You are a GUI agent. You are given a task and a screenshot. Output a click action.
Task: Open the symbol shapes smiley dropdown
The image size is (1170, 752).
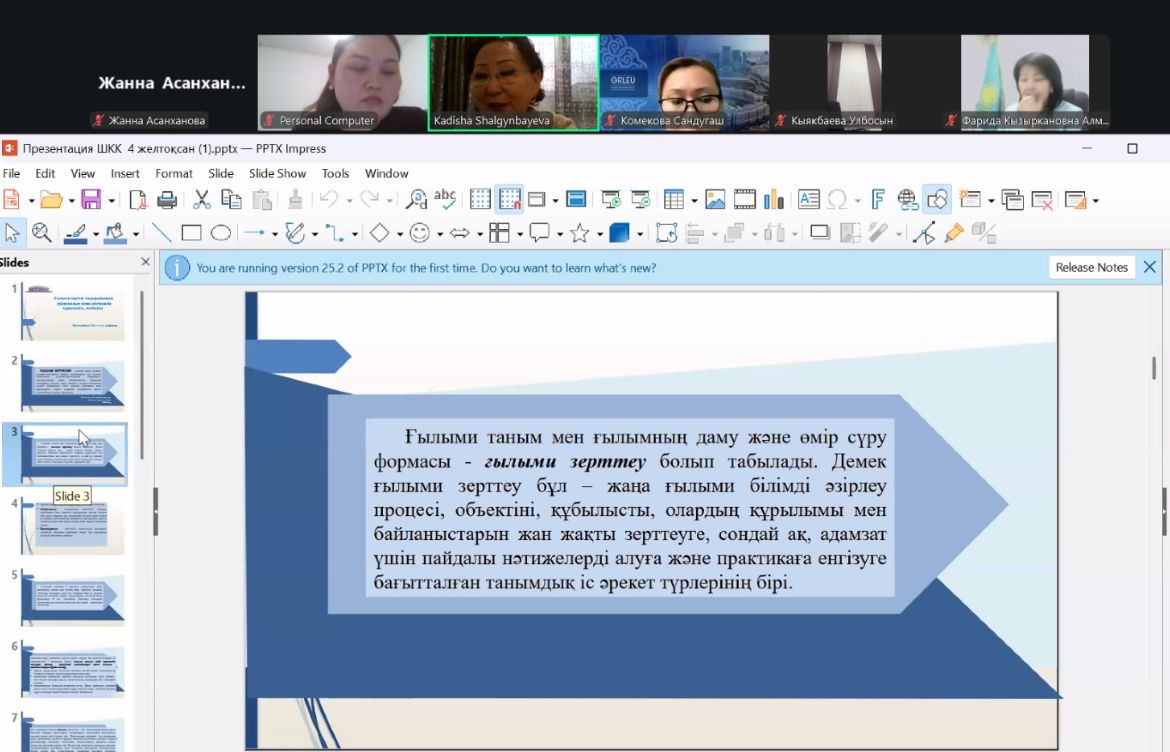point(439,234)
